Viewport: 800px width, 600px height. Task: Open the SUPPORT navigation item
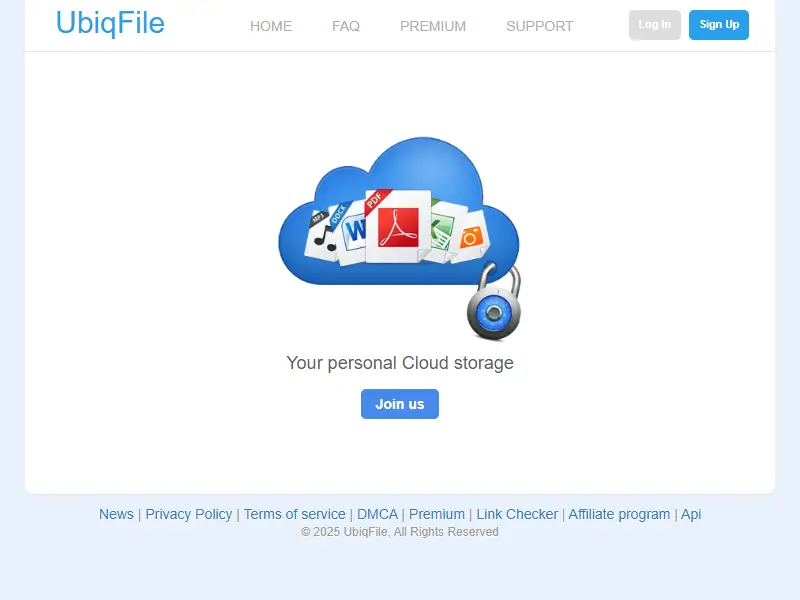pyautogui.click(x=540, y=26)
